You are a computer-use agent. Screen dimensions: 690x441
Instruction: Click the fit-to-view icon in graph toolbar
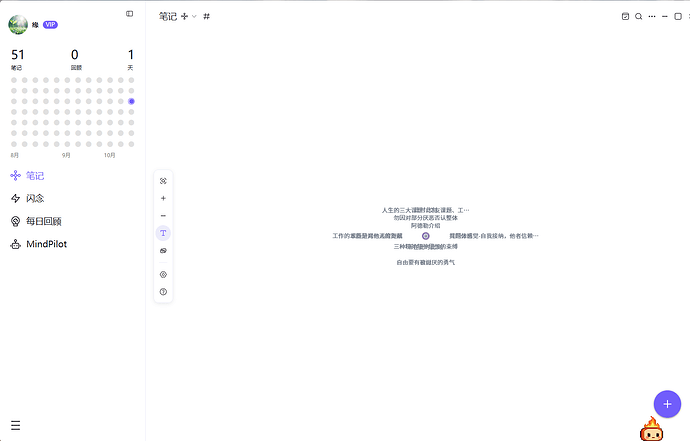click(163, 181)
